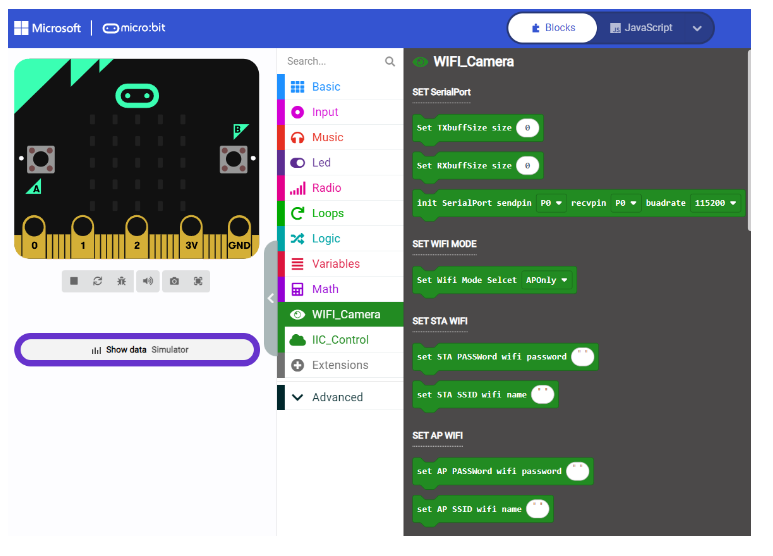Click the Music headphones icon
Screen dimensions: 773x556
[x=297, y=138]
